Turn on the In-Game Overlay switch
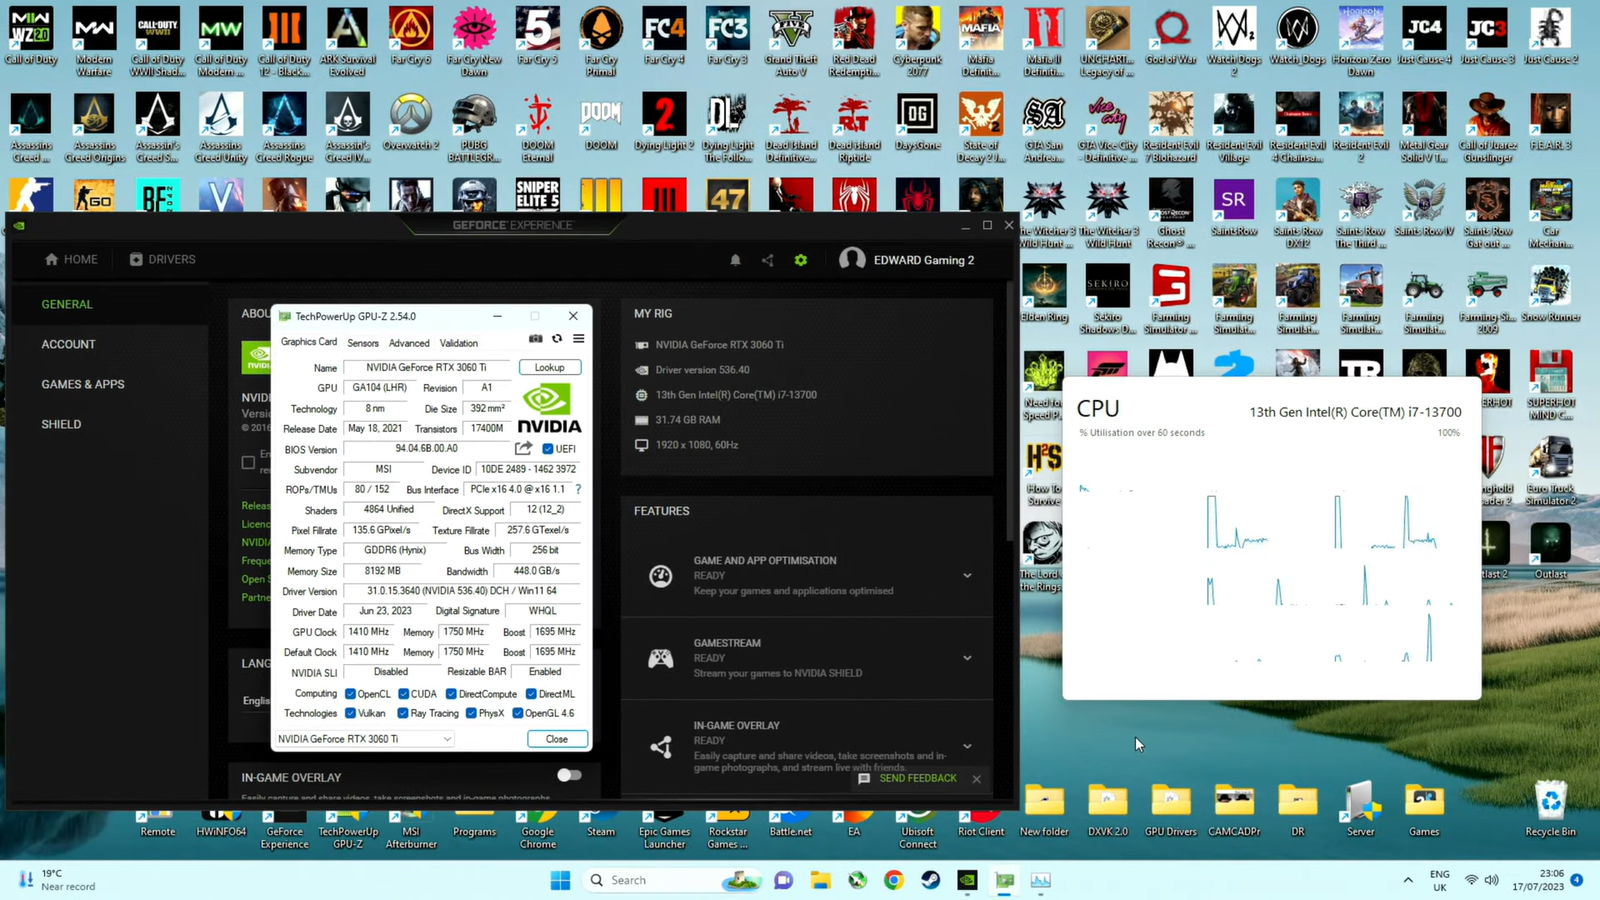This screenshot has width=1600, height=900. (569, 775)
